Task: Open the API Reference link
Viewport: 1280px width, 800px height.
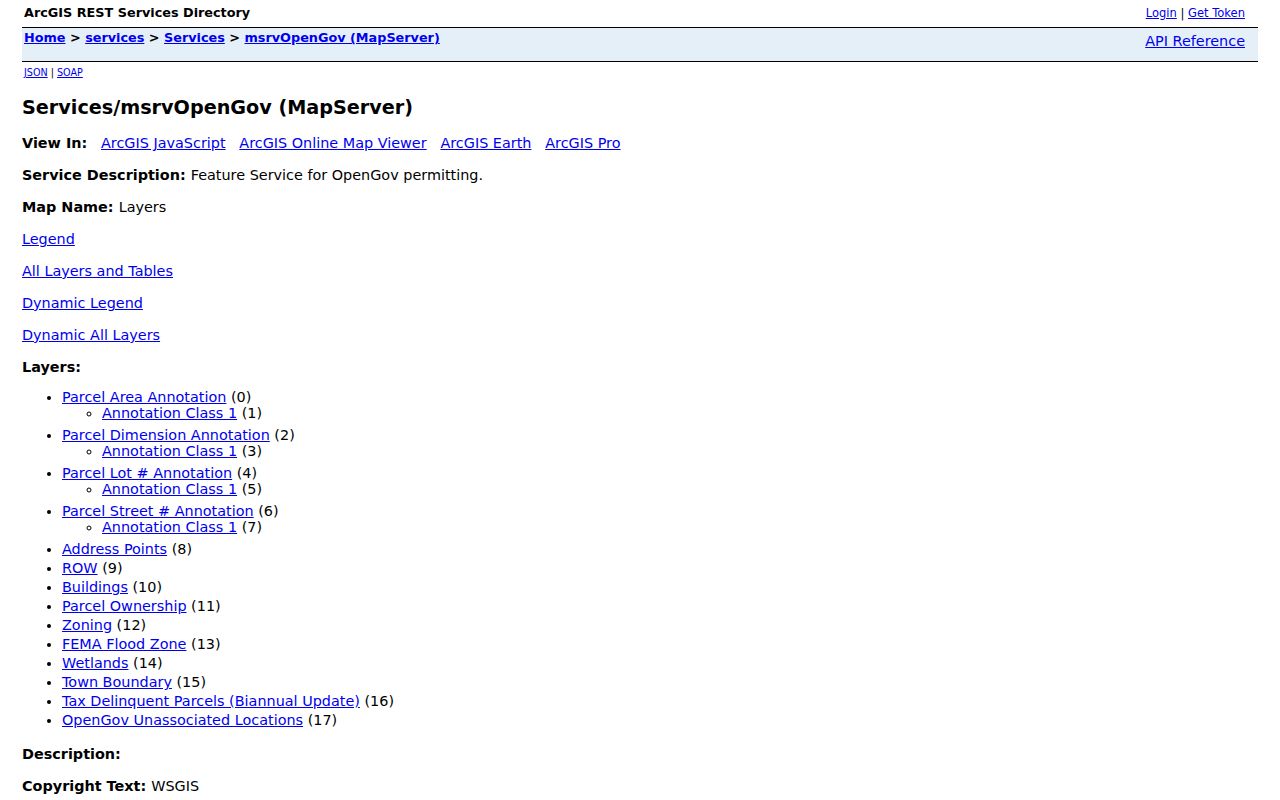Action: (1195, 41)
